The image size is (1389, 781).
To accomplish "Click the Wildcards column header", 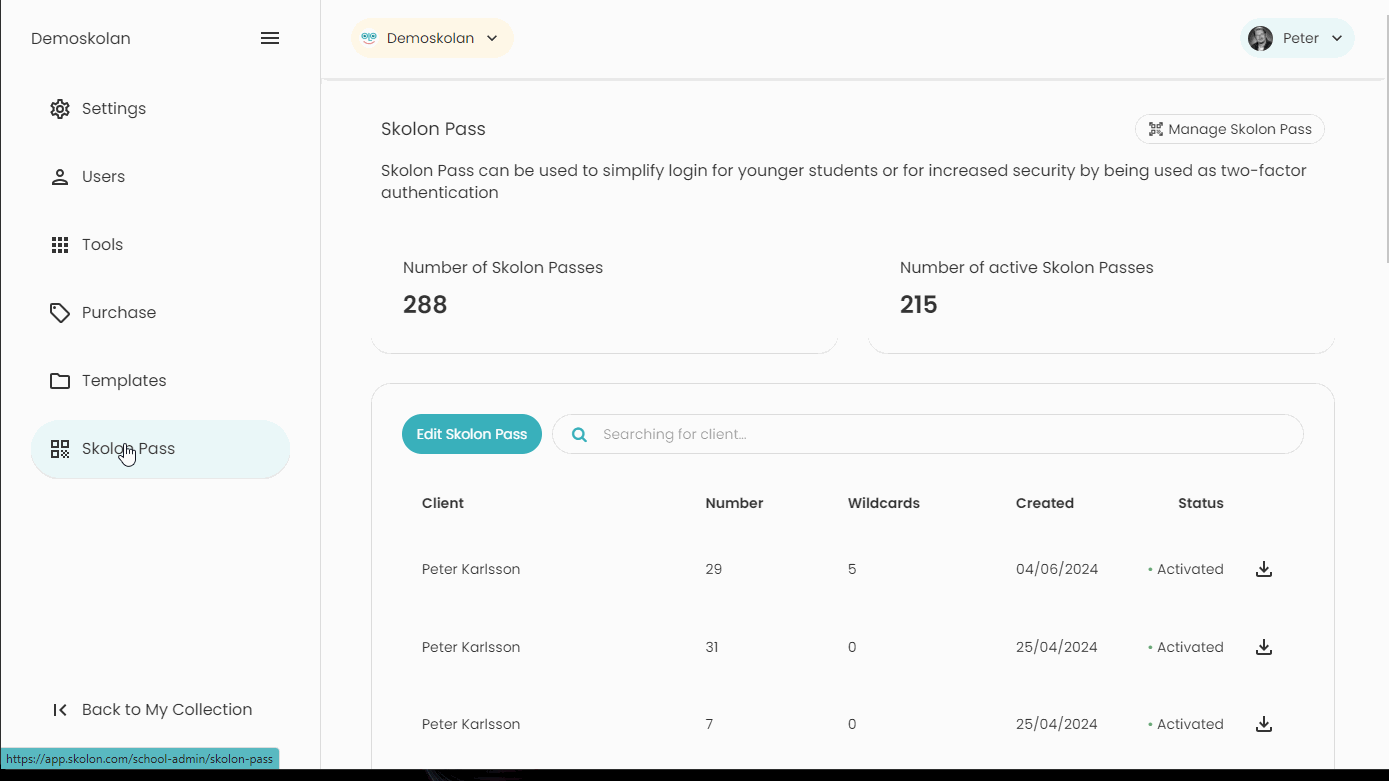I will (x=884, y=503).
